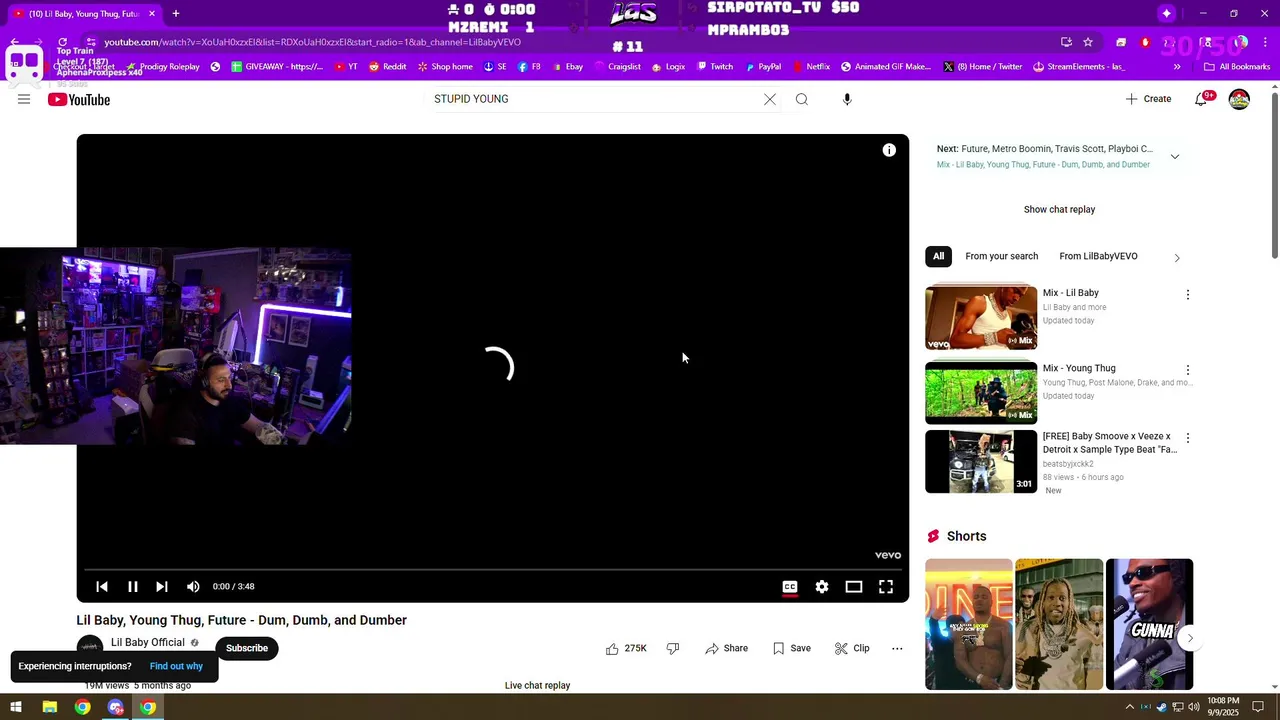Click the search magnifier button
Screen dimensions: 1280x720
coord(802,99)
